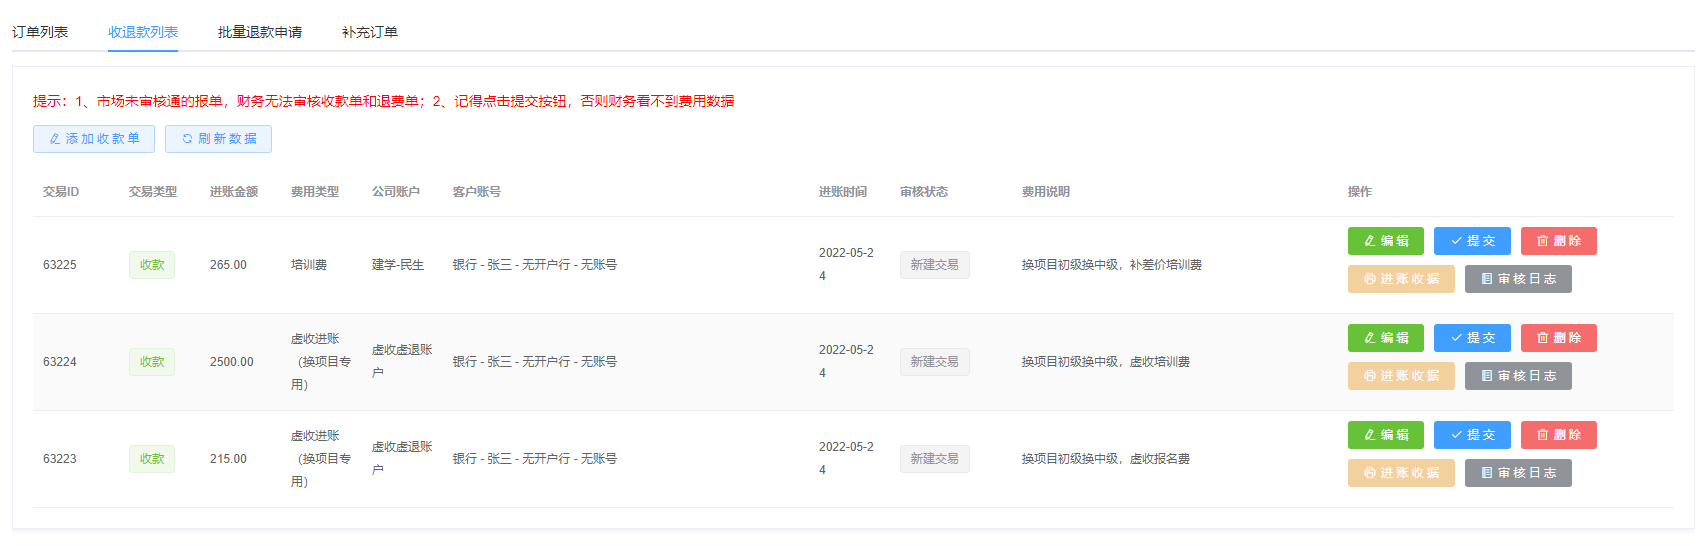Delete transaction 63224 with 删除 button
This screenshot has width=1703, height=546.
tap(1558, 338)
